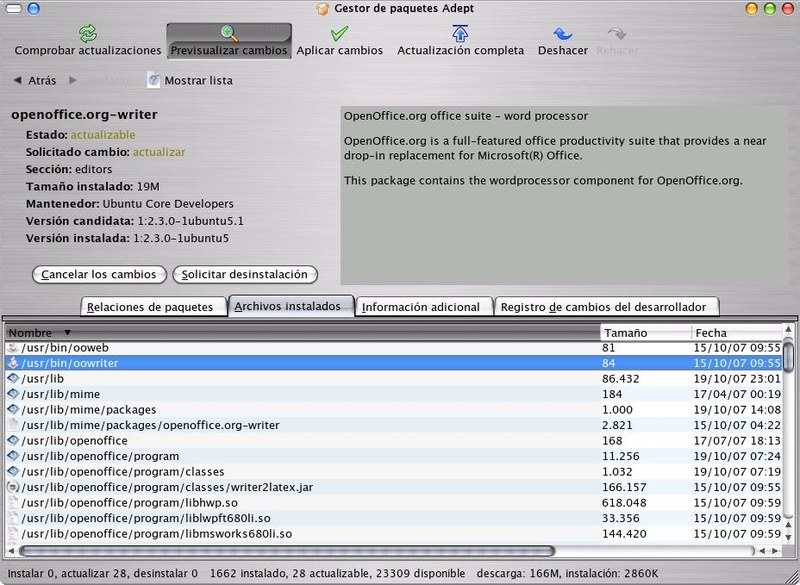Viewport: 800px width, 585px height.
Task: Click the horizontal scrollbar handle under the file list
Action: coord(287,551)
